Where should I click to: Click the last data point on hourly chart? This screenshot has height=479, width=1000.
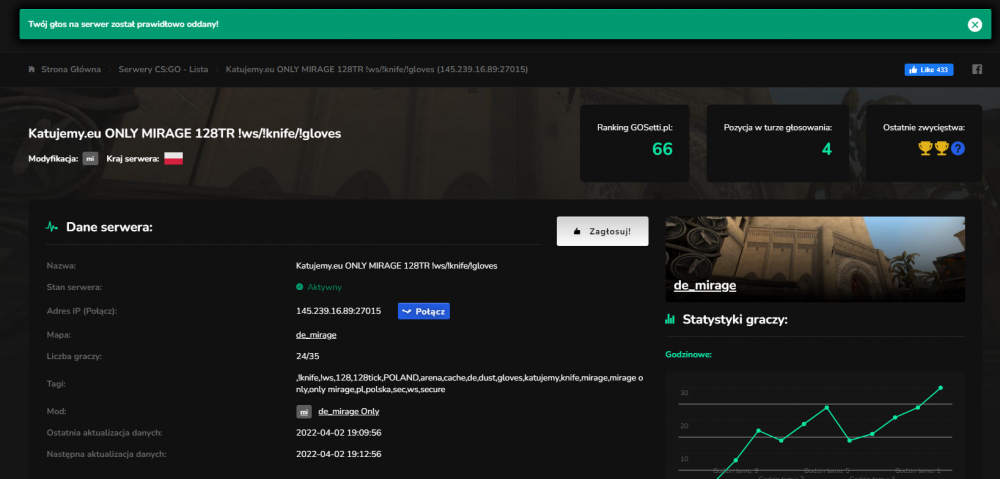[940, 388]
